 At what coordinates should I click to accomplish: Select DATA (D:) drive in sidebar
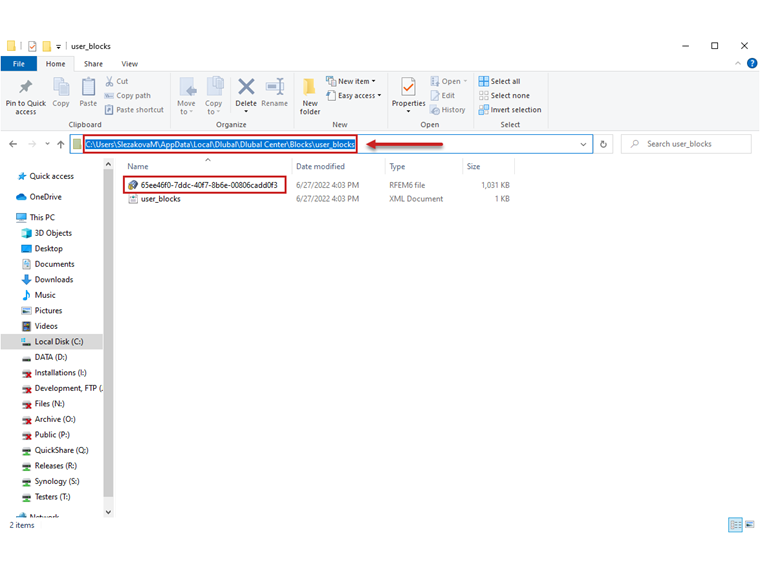point(45,357)
